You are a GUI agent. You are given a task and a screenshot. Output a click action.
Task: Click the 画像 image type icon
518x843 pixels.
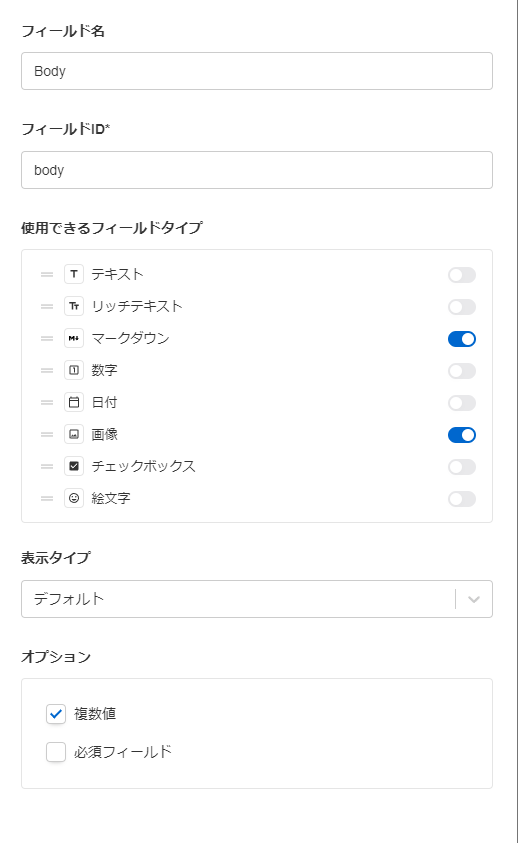point(74,434)
